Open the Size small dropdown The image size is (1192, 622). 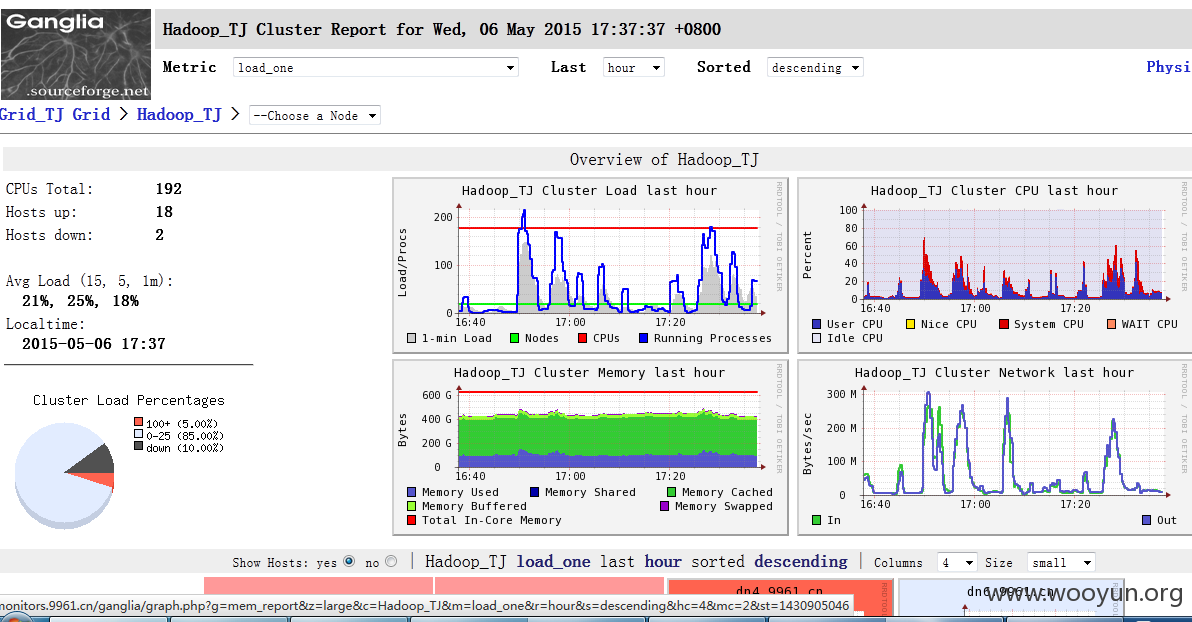(1061, 563)
